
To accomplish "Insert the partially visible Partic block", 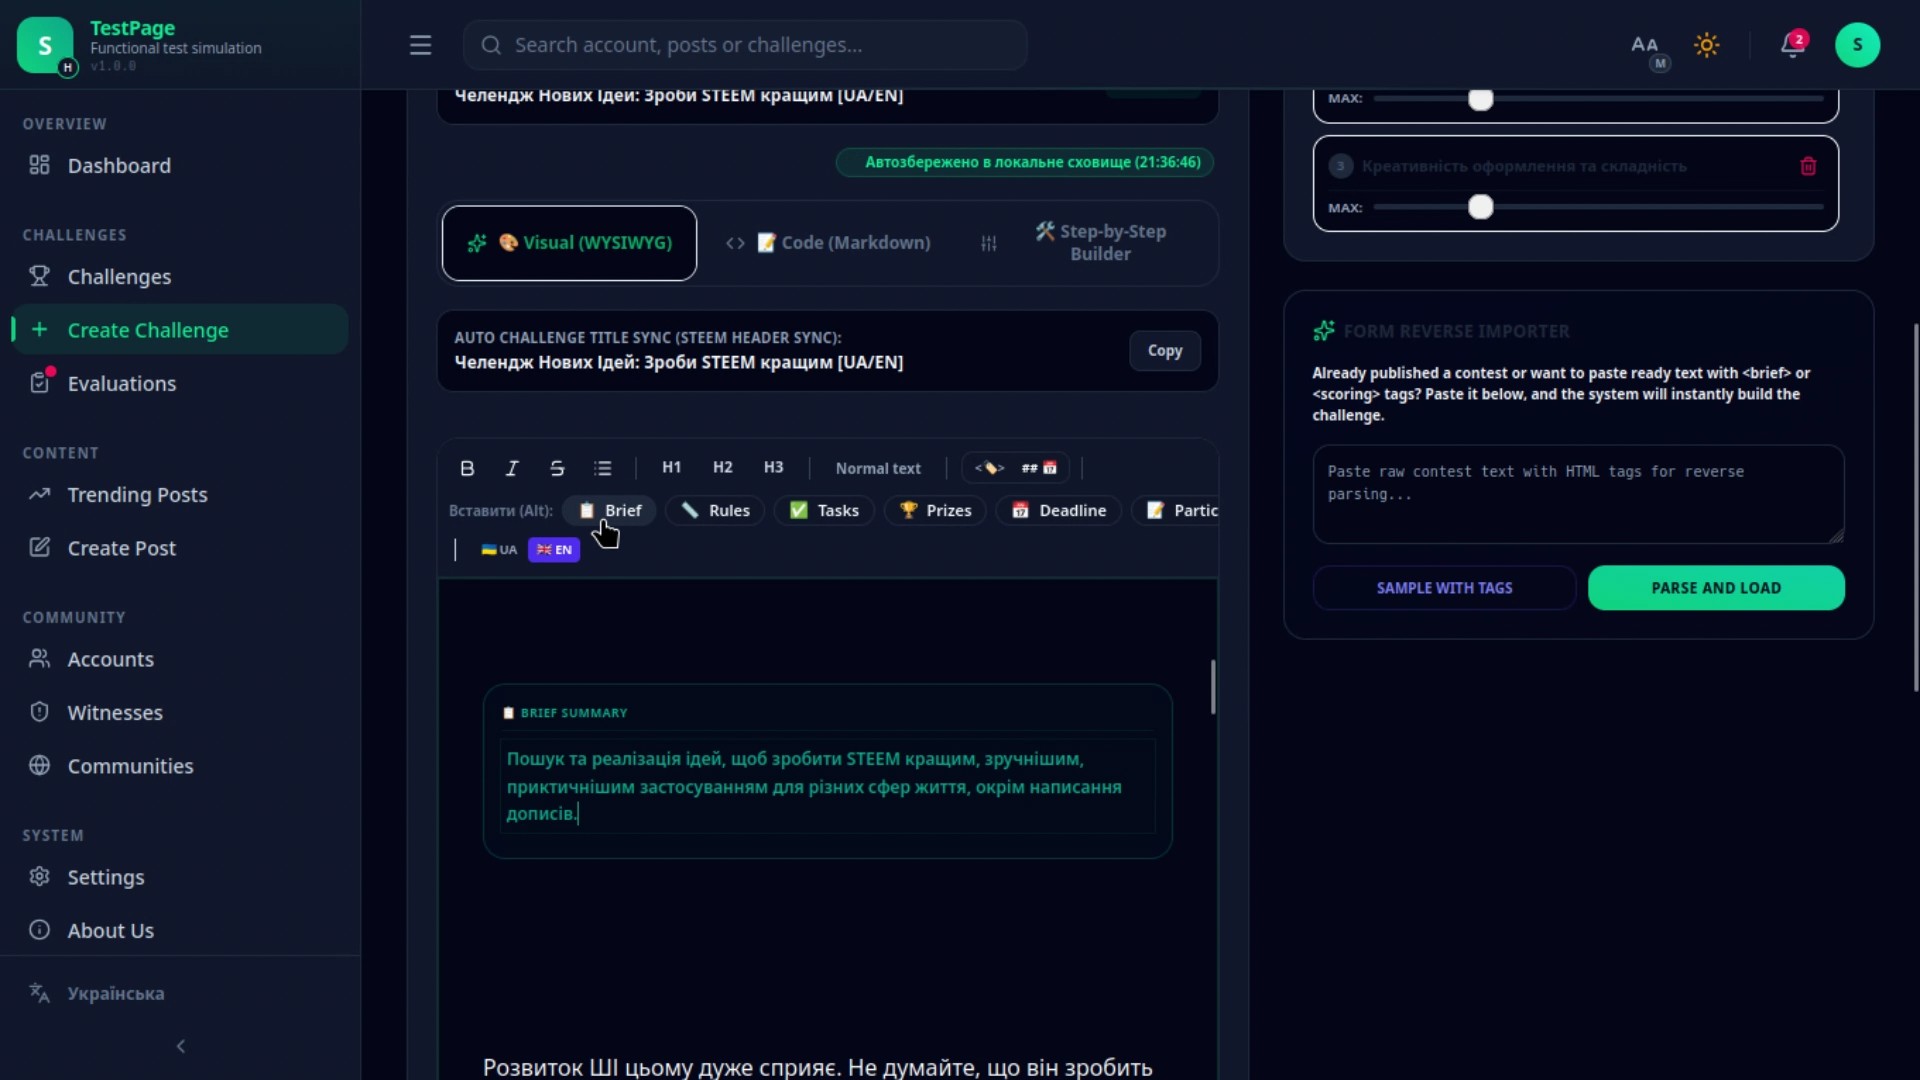I will tap(1176, 510).
